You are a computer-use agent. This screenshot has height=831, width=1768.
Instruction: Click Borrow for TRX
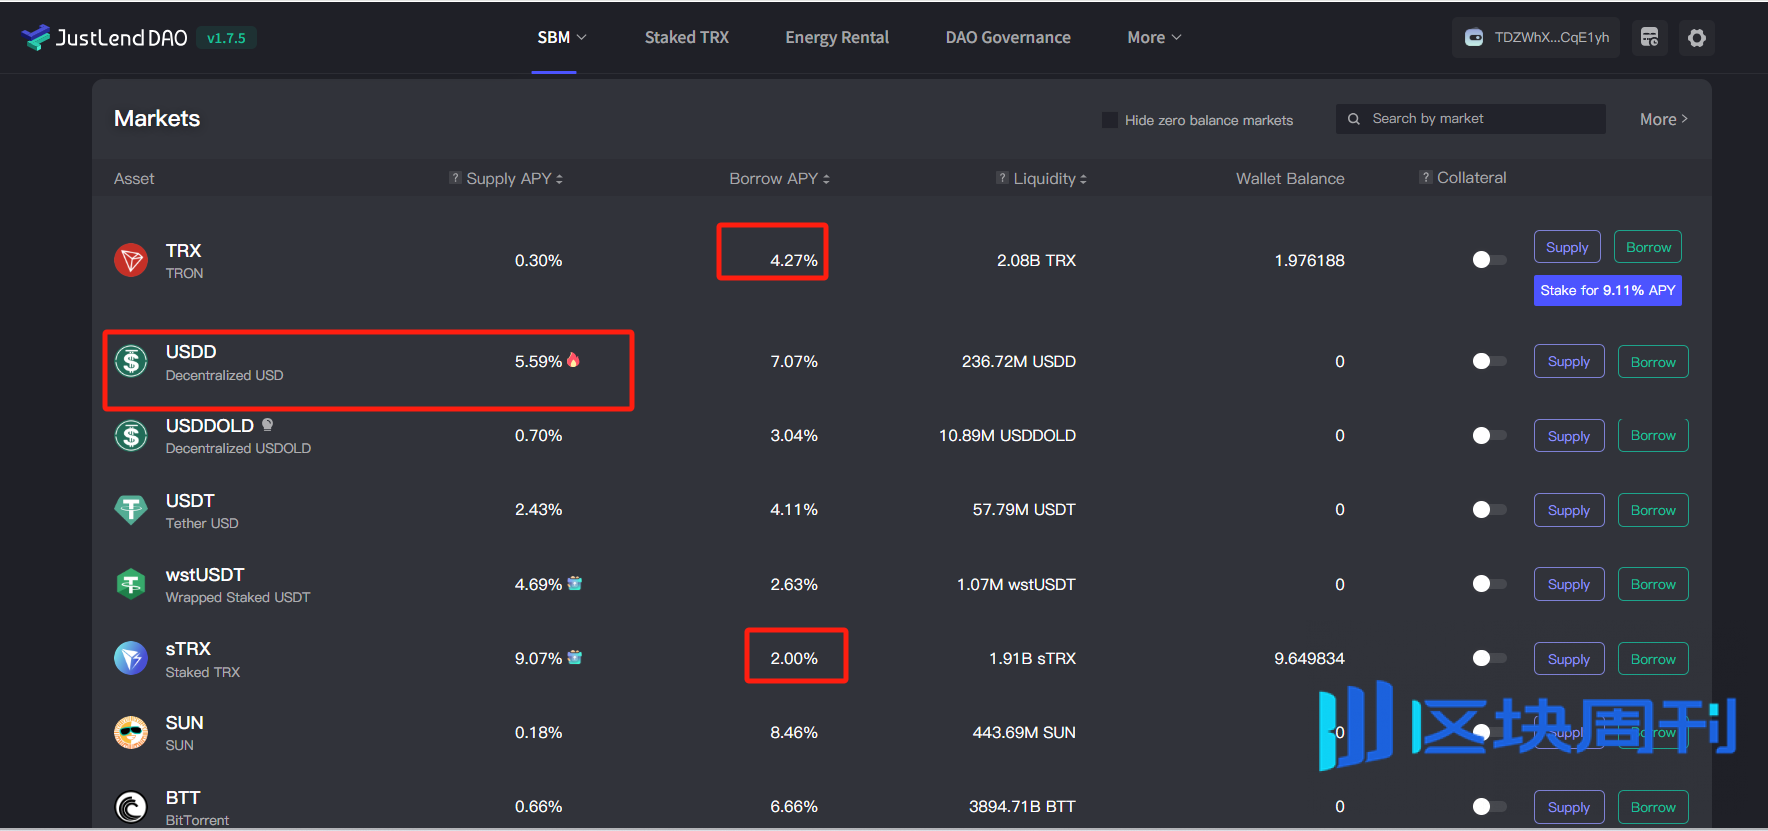1648,247
